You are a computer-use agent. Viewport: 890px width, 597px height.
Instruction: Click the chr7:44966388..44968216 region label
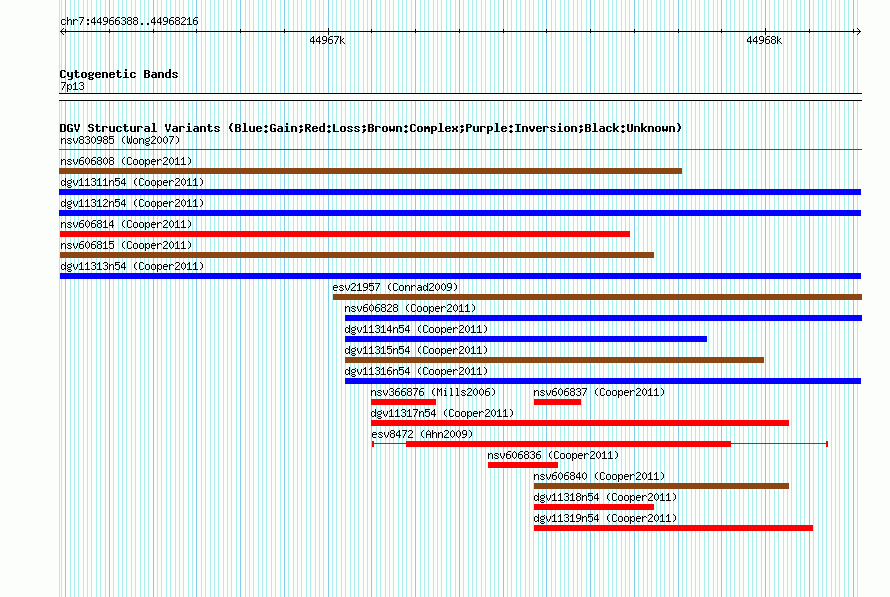pyautogui.click(x=129, y=22)
